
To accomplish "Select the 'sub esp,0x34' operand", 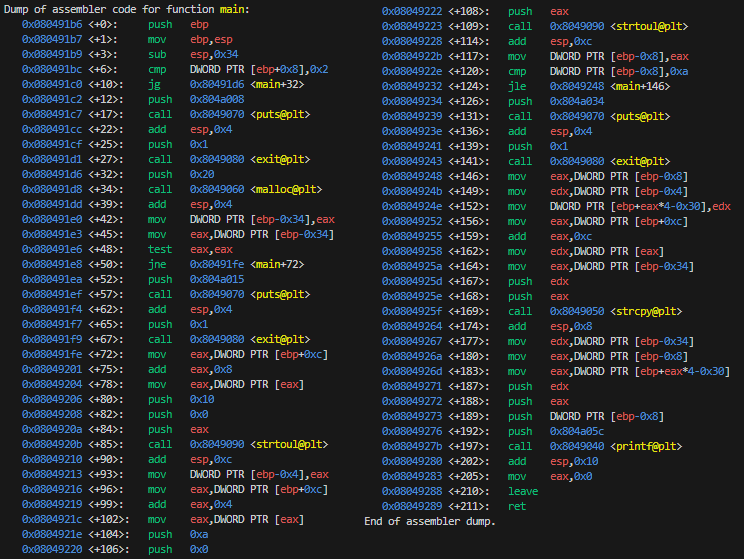I will point(215,54).
